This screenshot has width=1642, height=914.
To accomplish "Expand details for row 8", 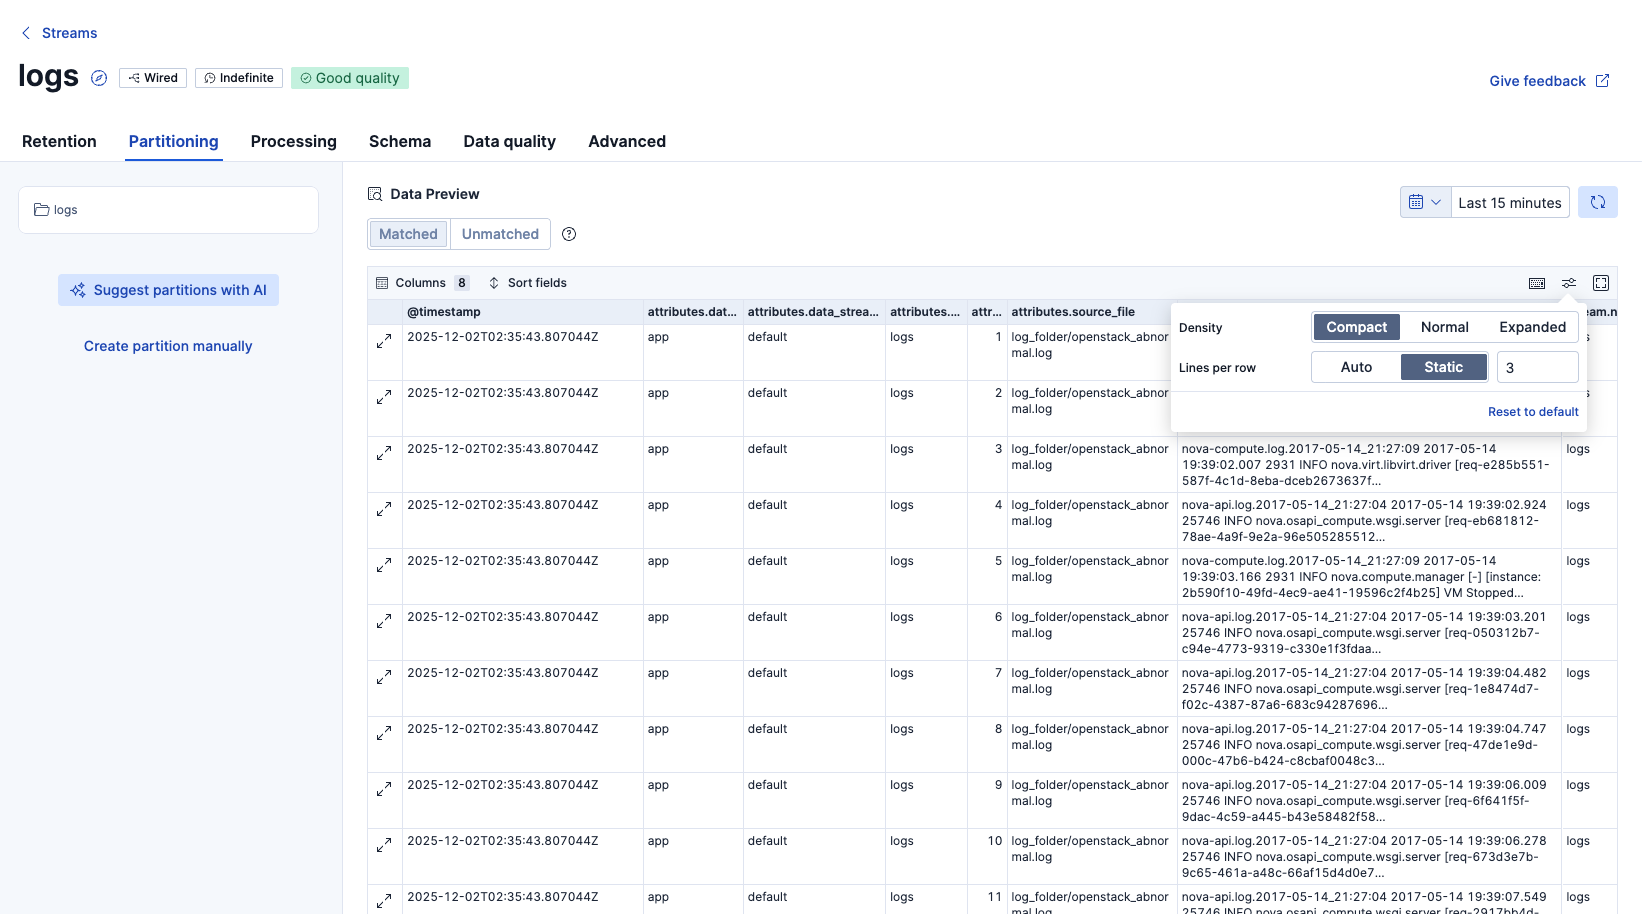I will pyautogui.click(x=384, y=733).
